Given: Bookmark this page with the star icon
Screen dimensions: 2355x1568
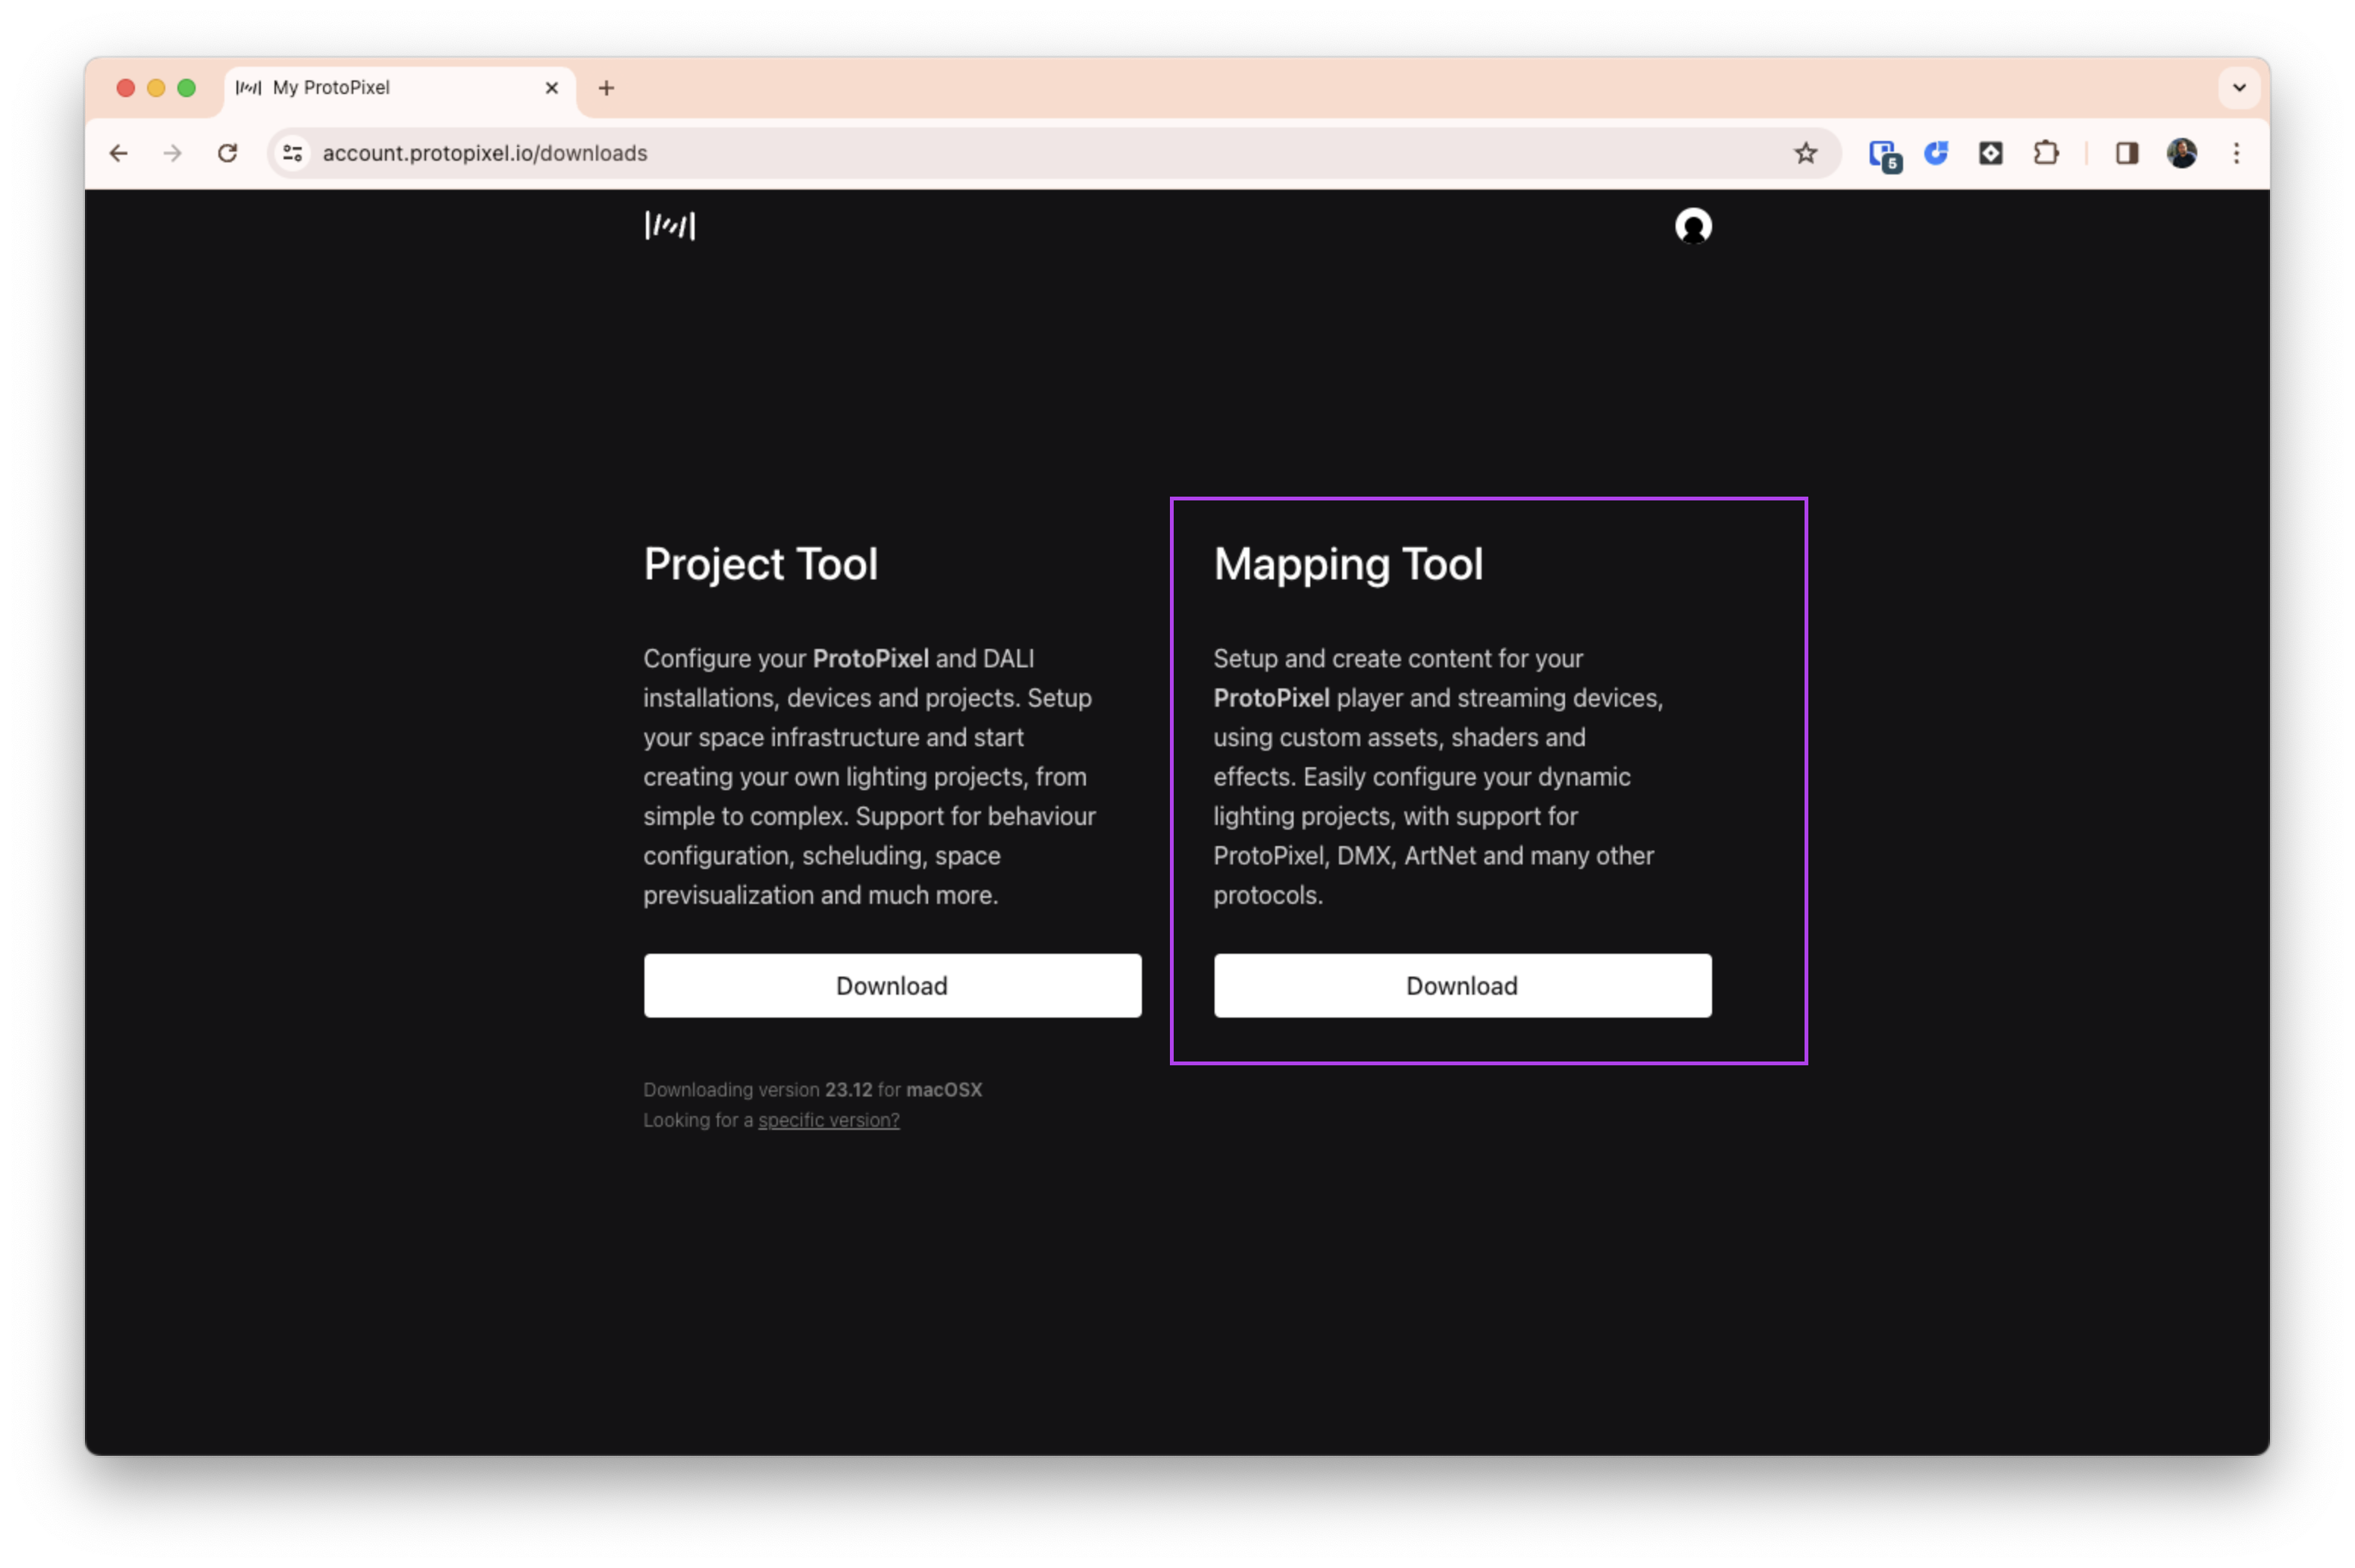Looking at the screenshot, I should [1805, 153].
